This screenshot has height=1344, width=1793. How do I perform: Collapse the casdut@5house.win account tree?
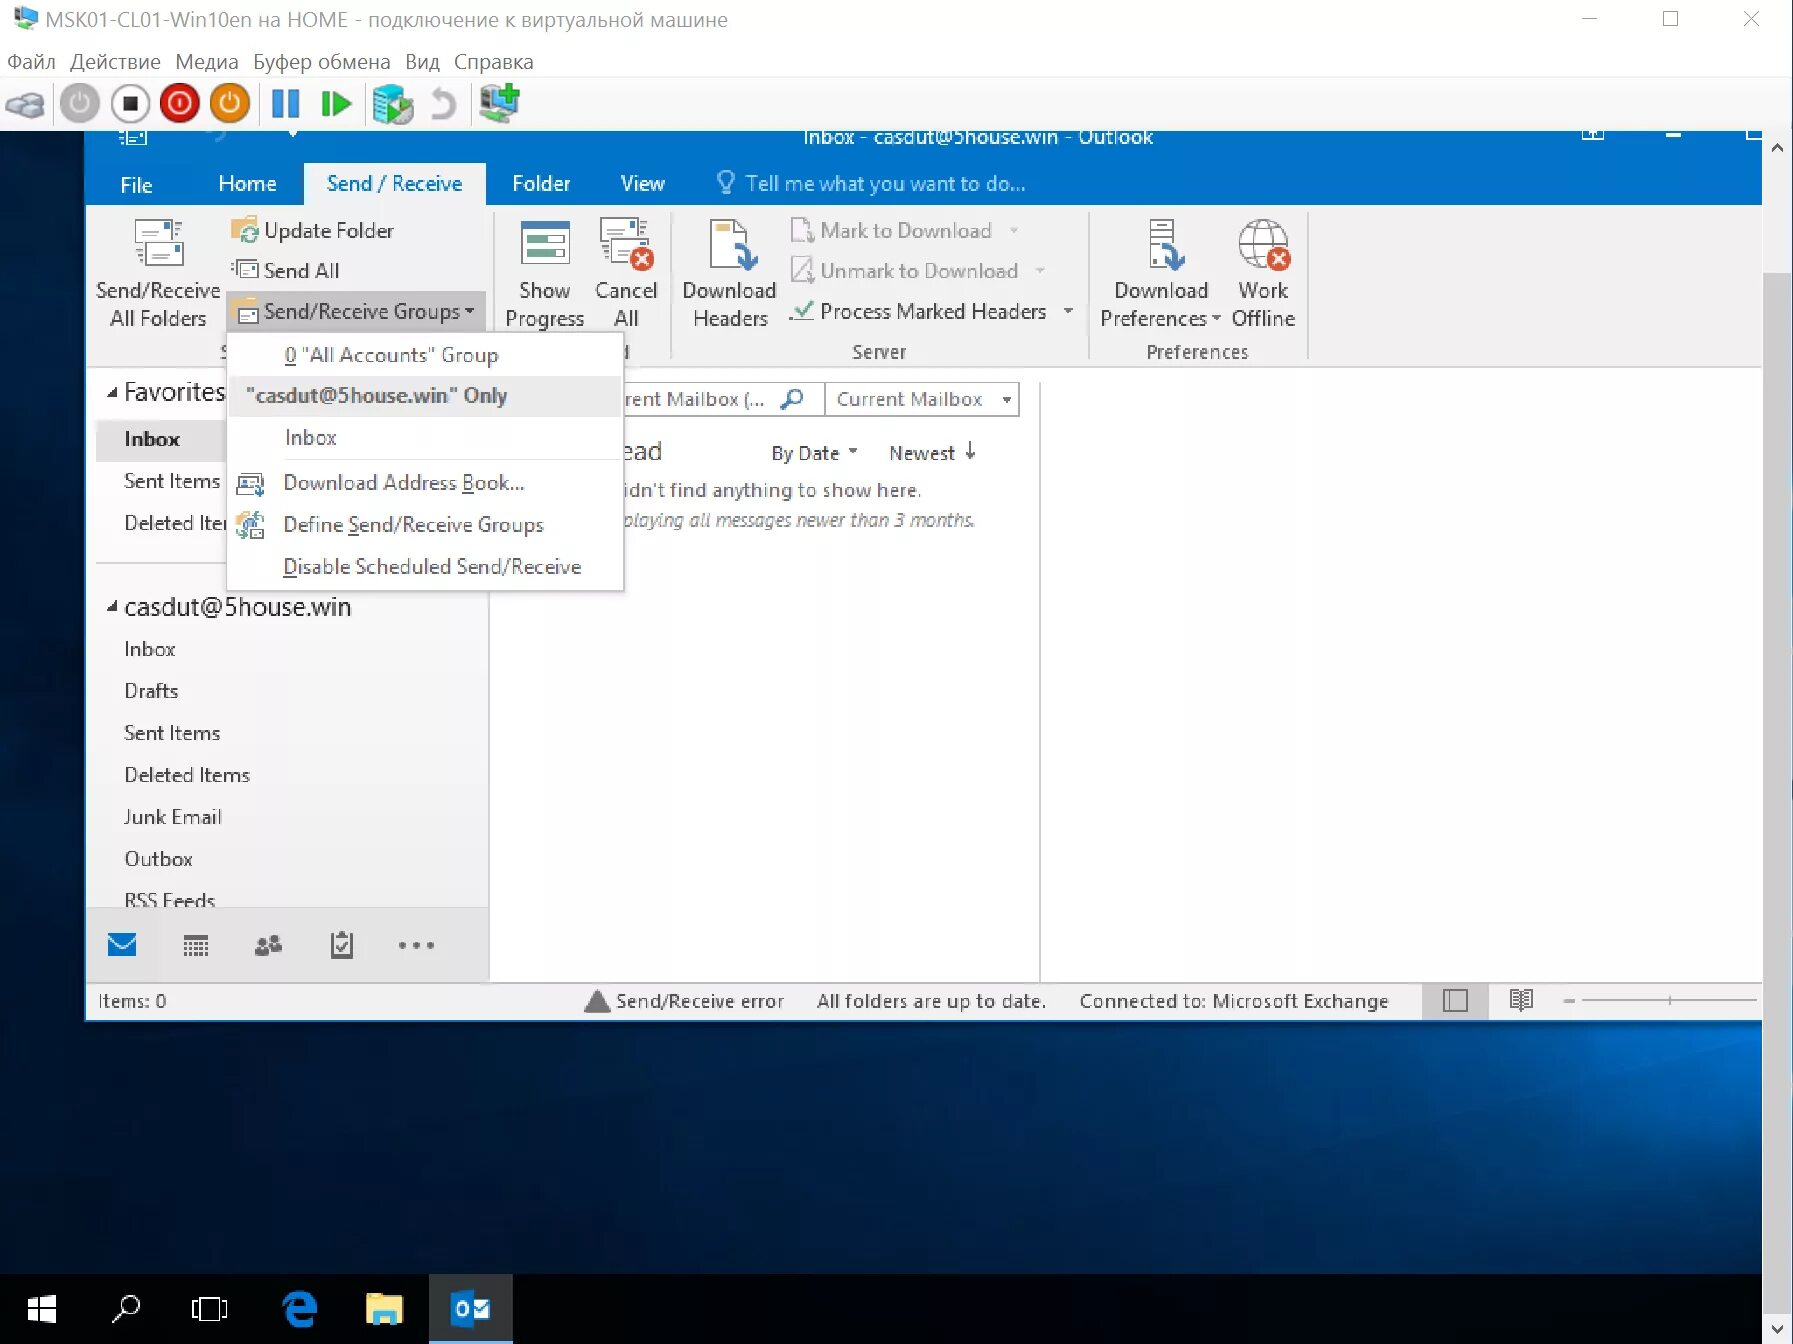112,607
